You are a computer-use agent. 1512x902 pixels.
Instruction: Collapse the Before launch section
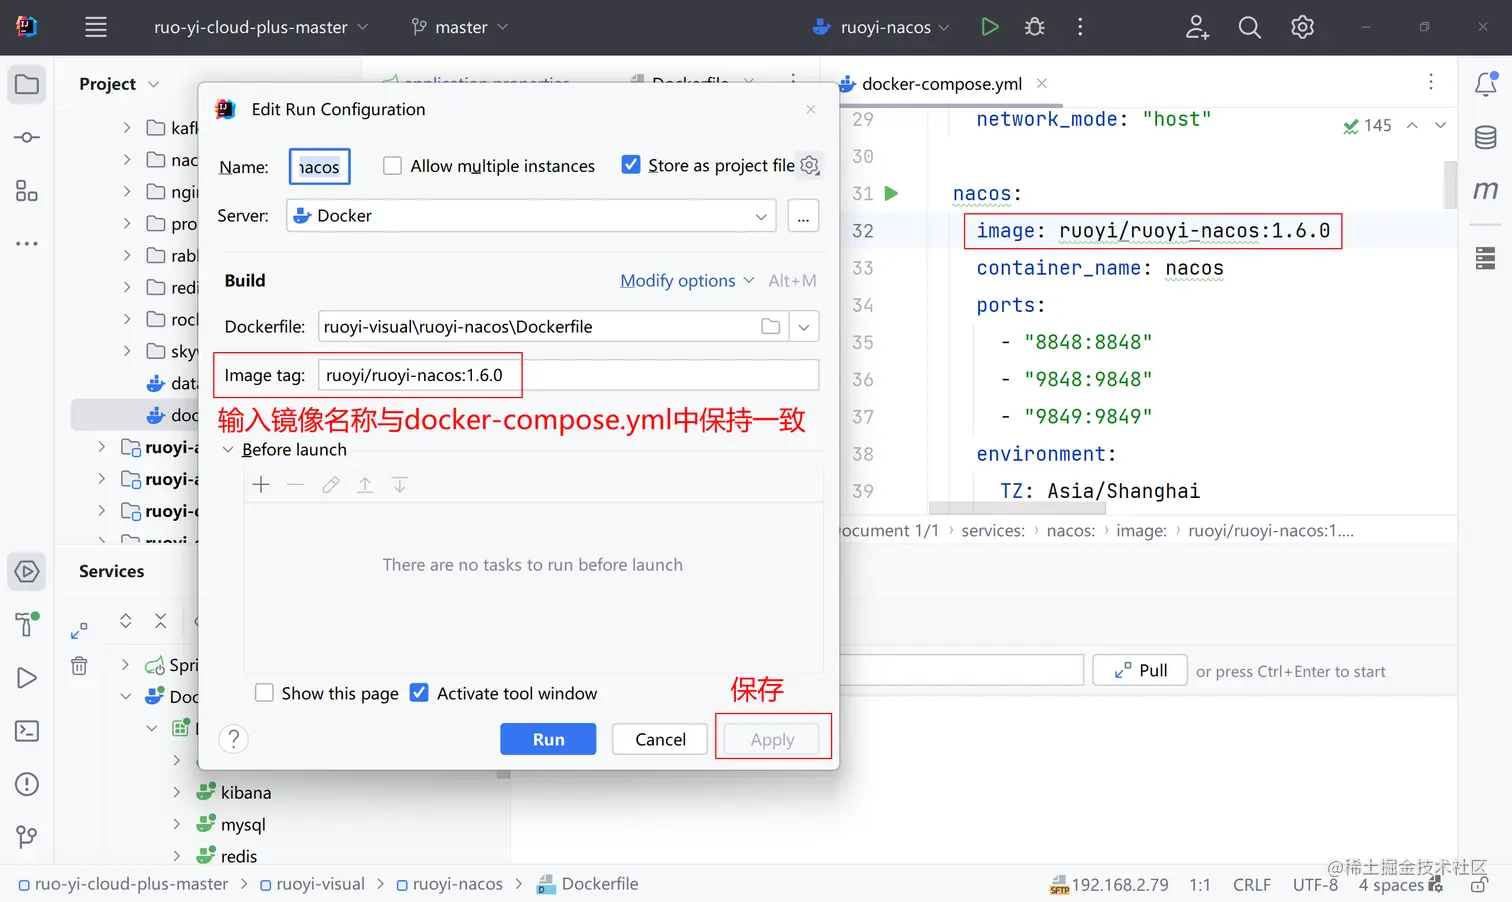click(x=228, y=450)
